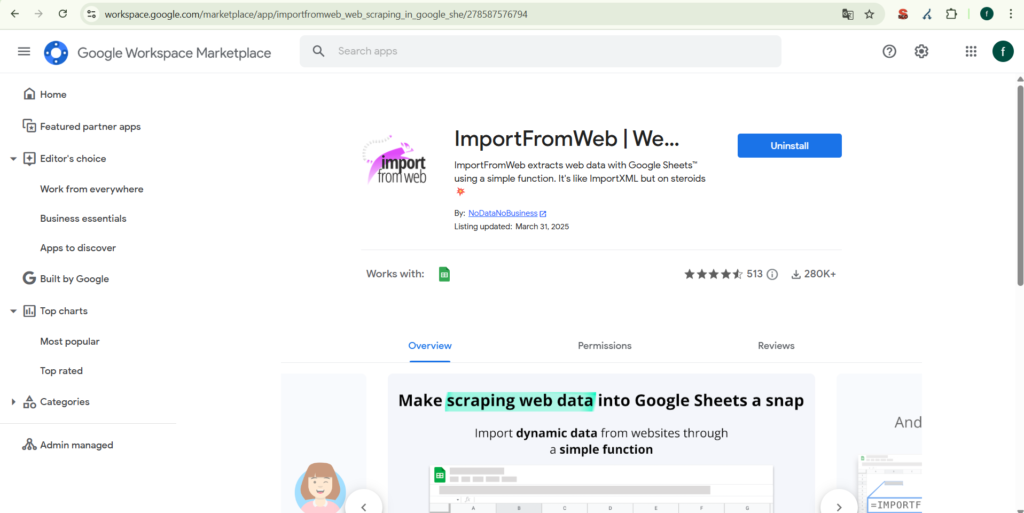This screenshot has height=513, width=1024.
Task: Bookmark this page with the star icon
Action: click(x=869, y=14)
